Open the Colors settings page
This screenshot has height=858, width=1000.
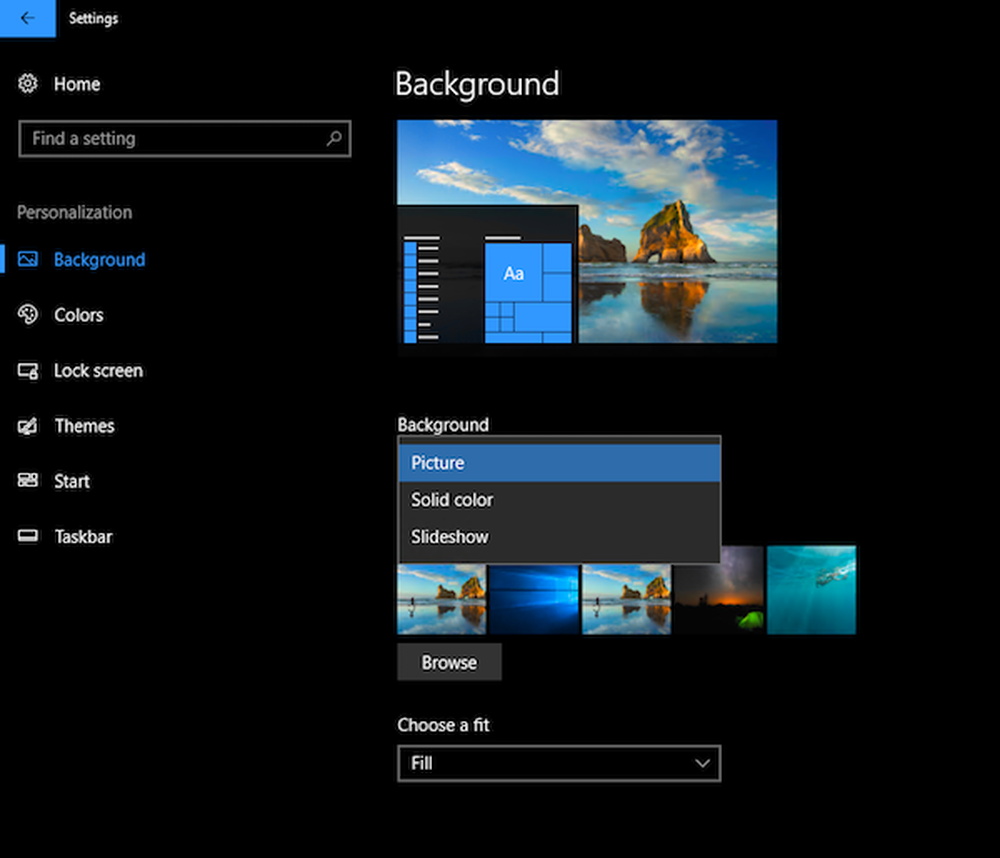[x=78, y=315]
